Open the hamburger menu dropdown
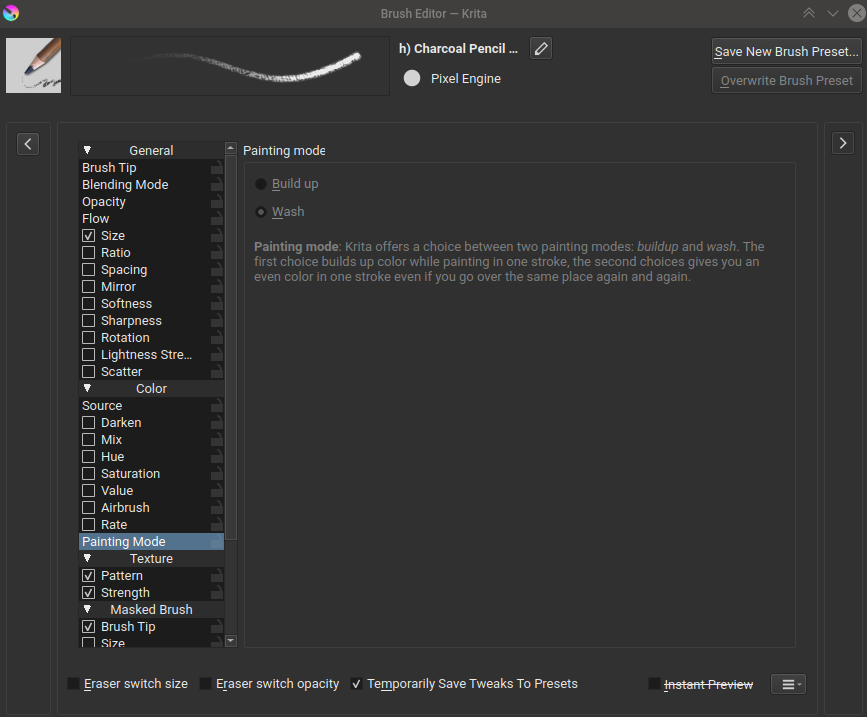This screenshot has width=867, height=717. coord(788,684)
